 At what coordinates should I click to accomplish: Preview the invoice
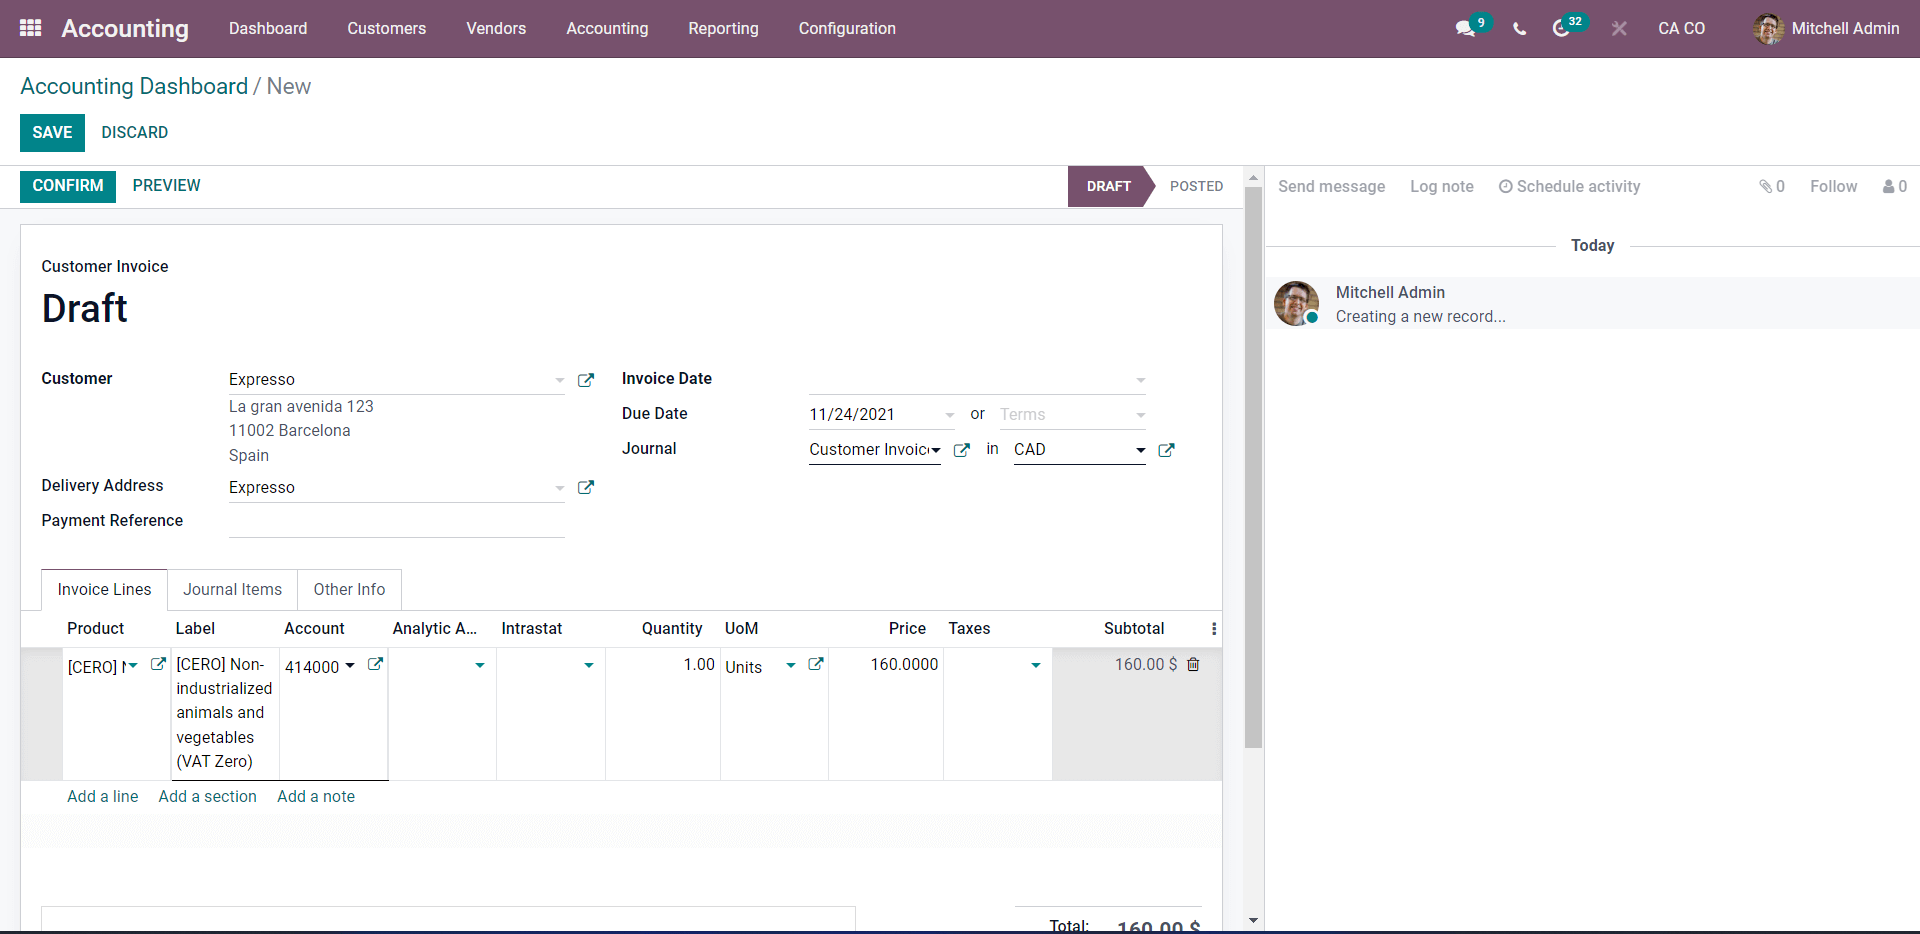coord(166,186)
